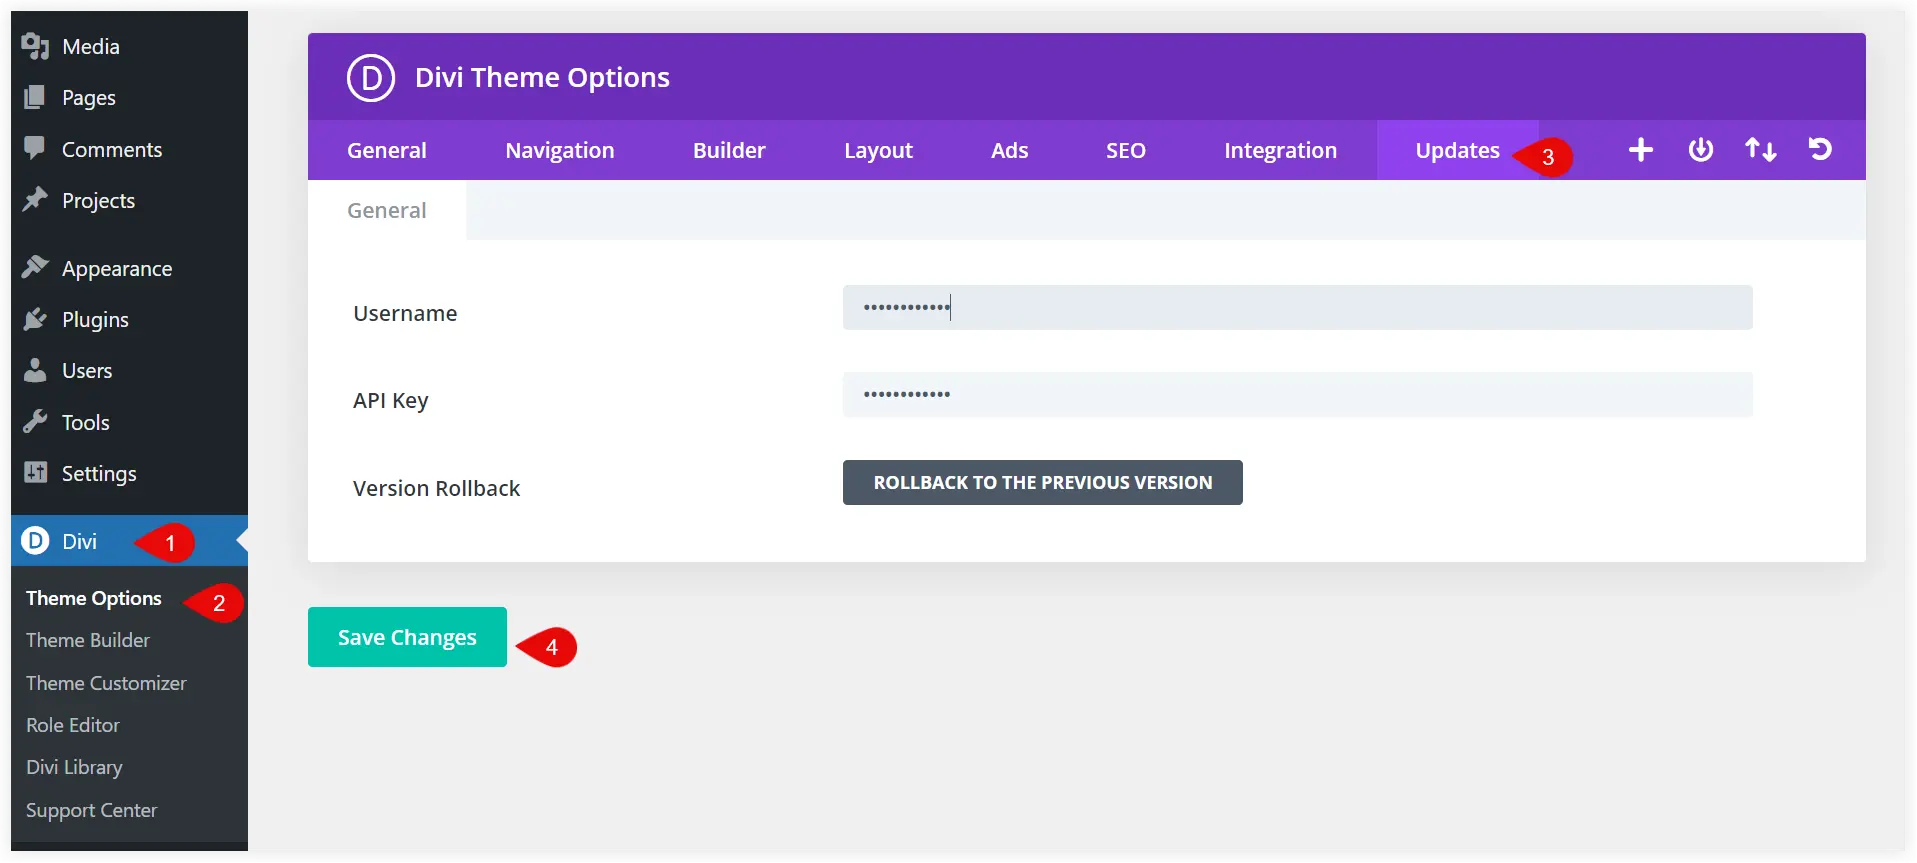
Task: Click the Settings sliders icon
Action: coord(35,472)
